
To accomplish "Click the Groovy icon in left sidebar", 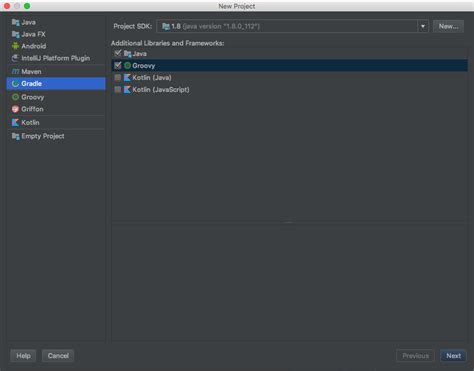I will [x=15, y=97].
